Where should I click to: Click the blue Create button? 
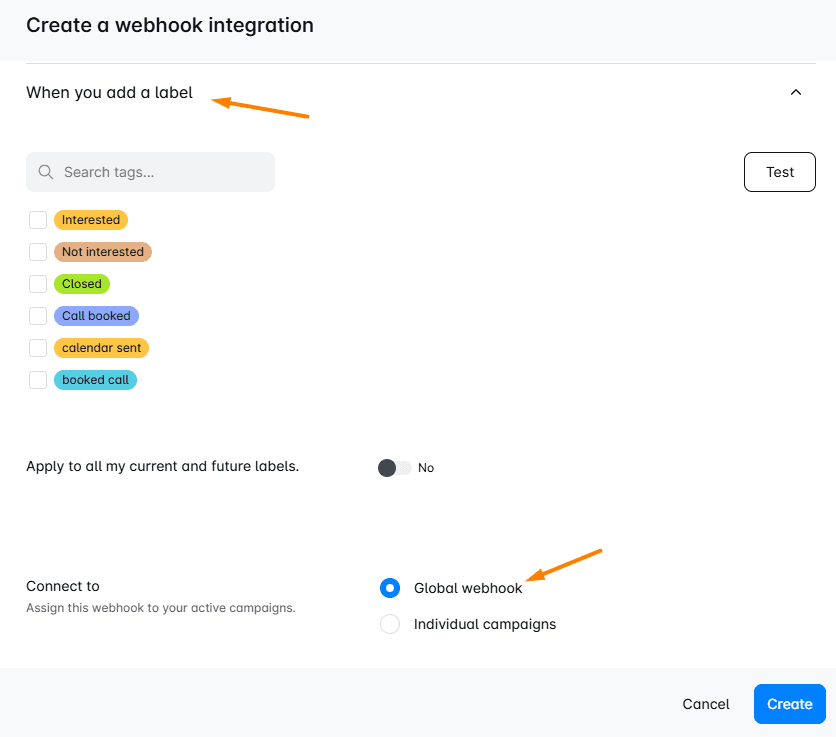790,704
